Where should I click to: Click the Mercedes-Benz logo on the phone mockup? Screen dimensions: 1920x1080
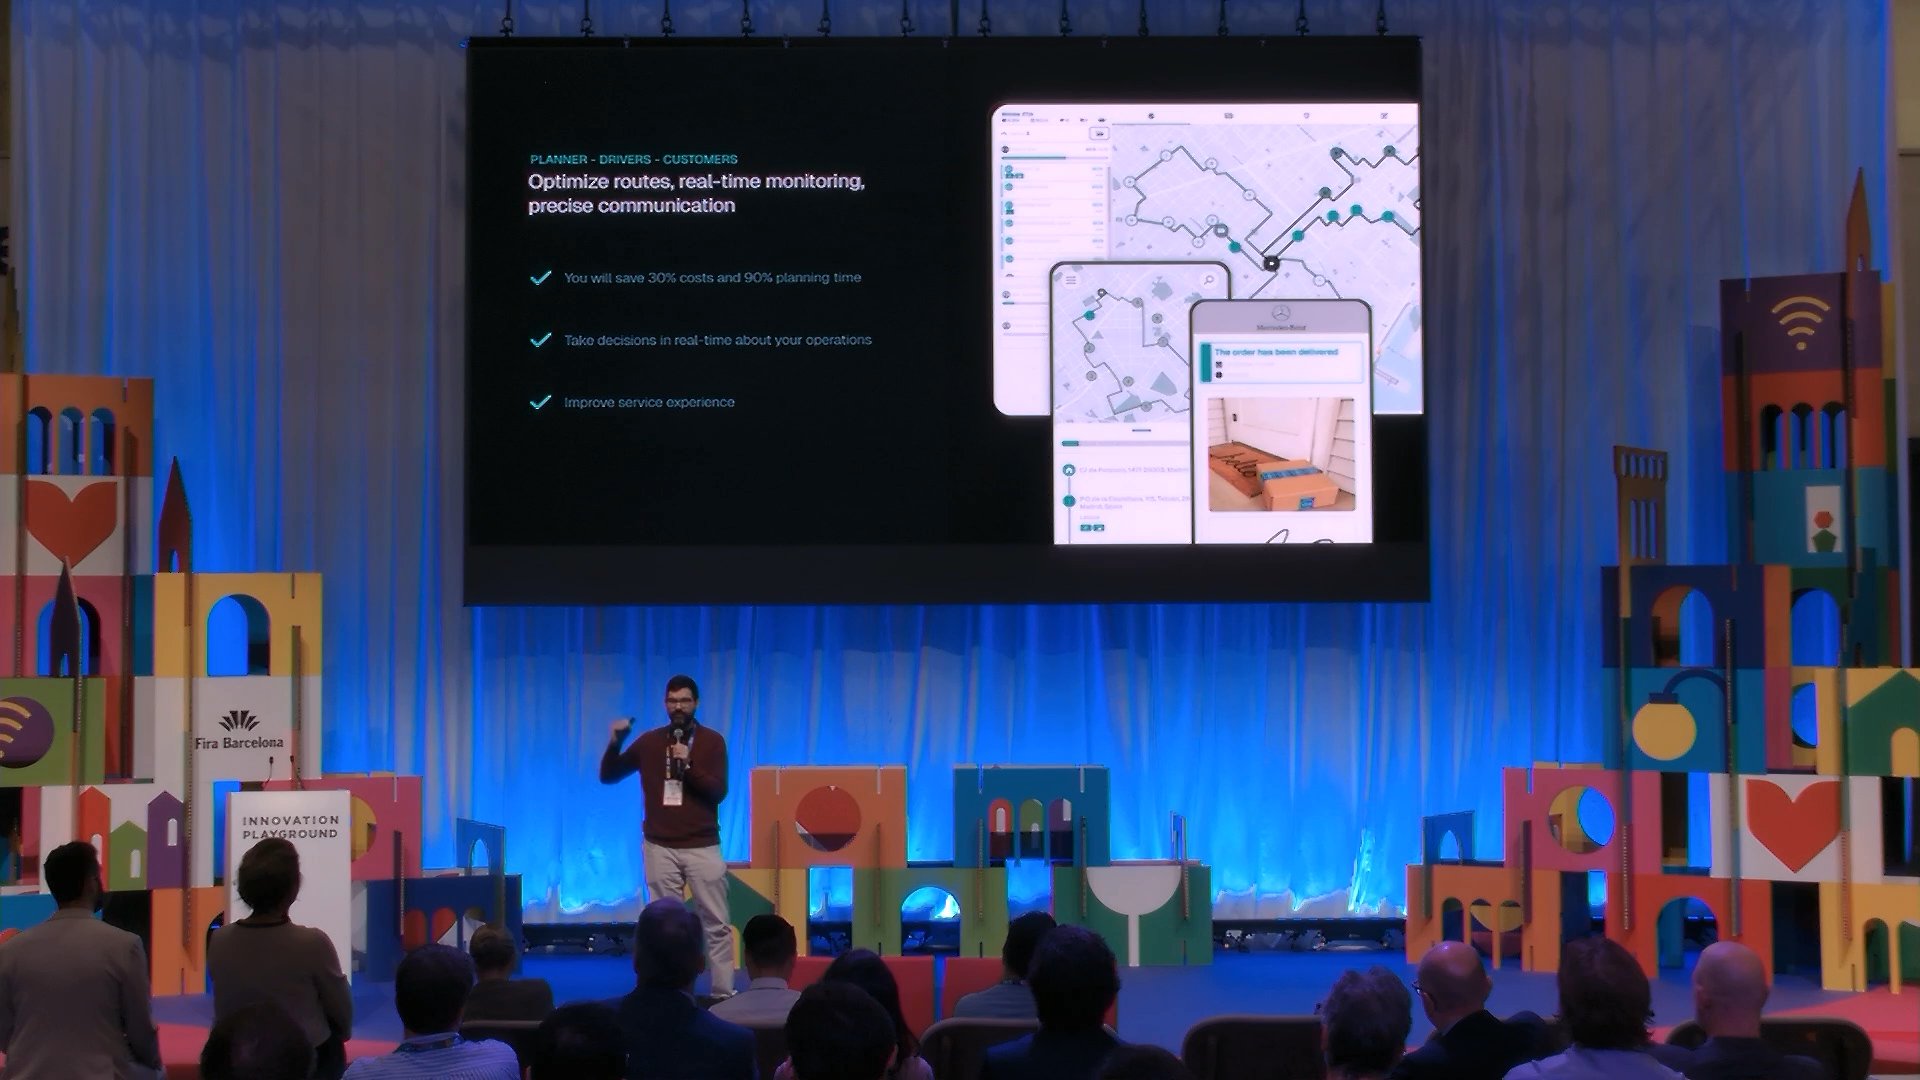1282,313
